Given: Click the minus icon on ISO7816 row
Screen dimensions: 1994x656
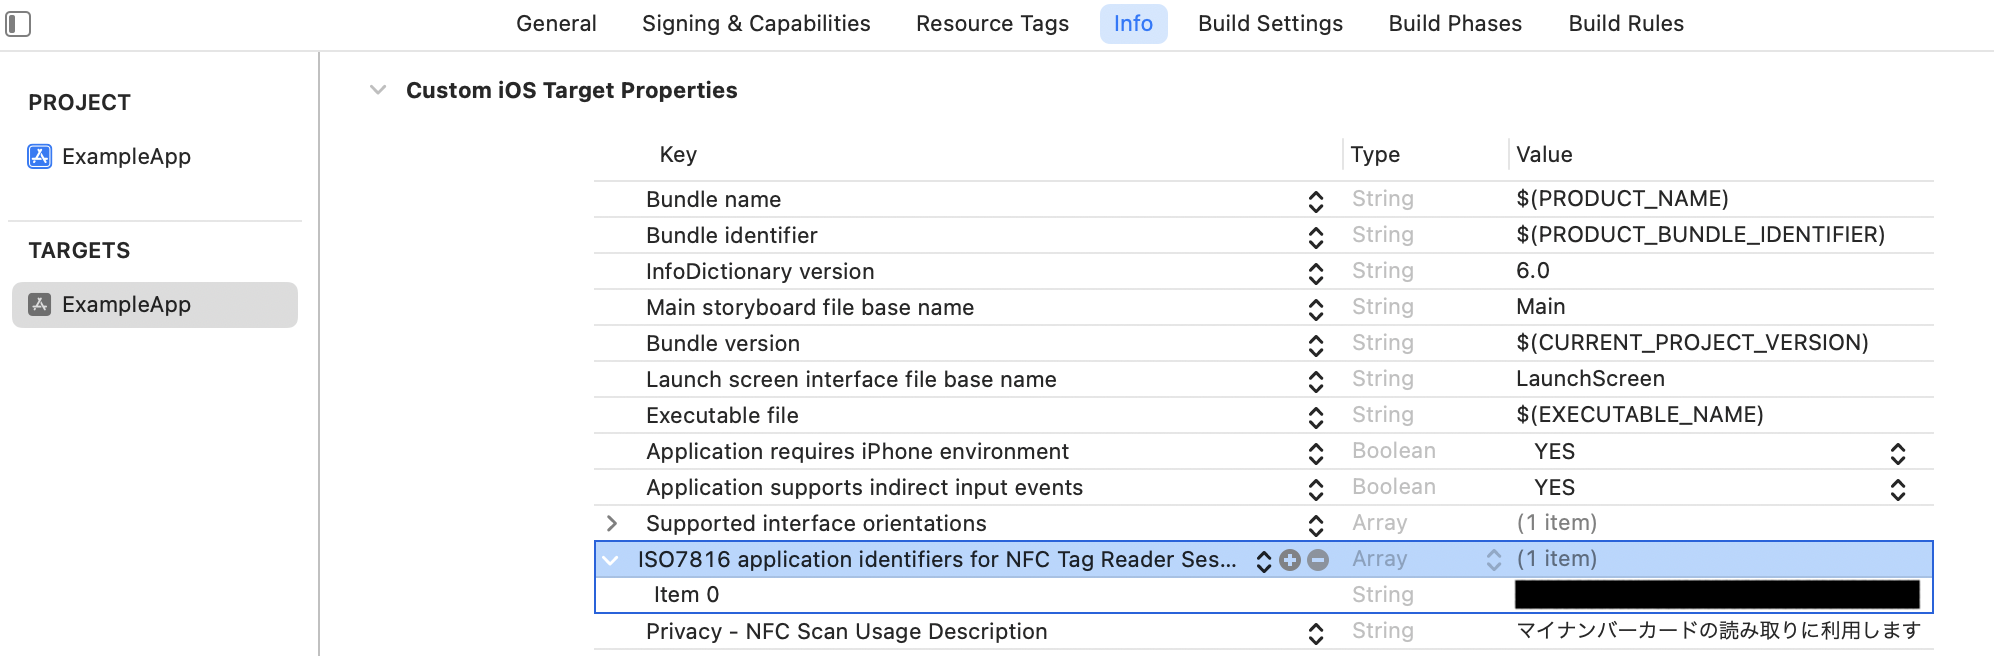Looking at the screenshot, I should click(1318, 560).
